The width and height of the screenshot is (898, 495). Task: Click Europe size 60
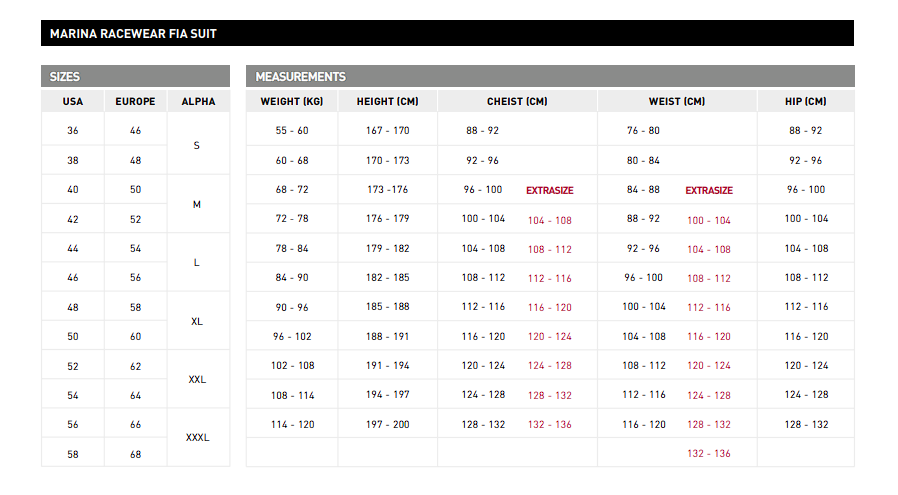[135, 337]
